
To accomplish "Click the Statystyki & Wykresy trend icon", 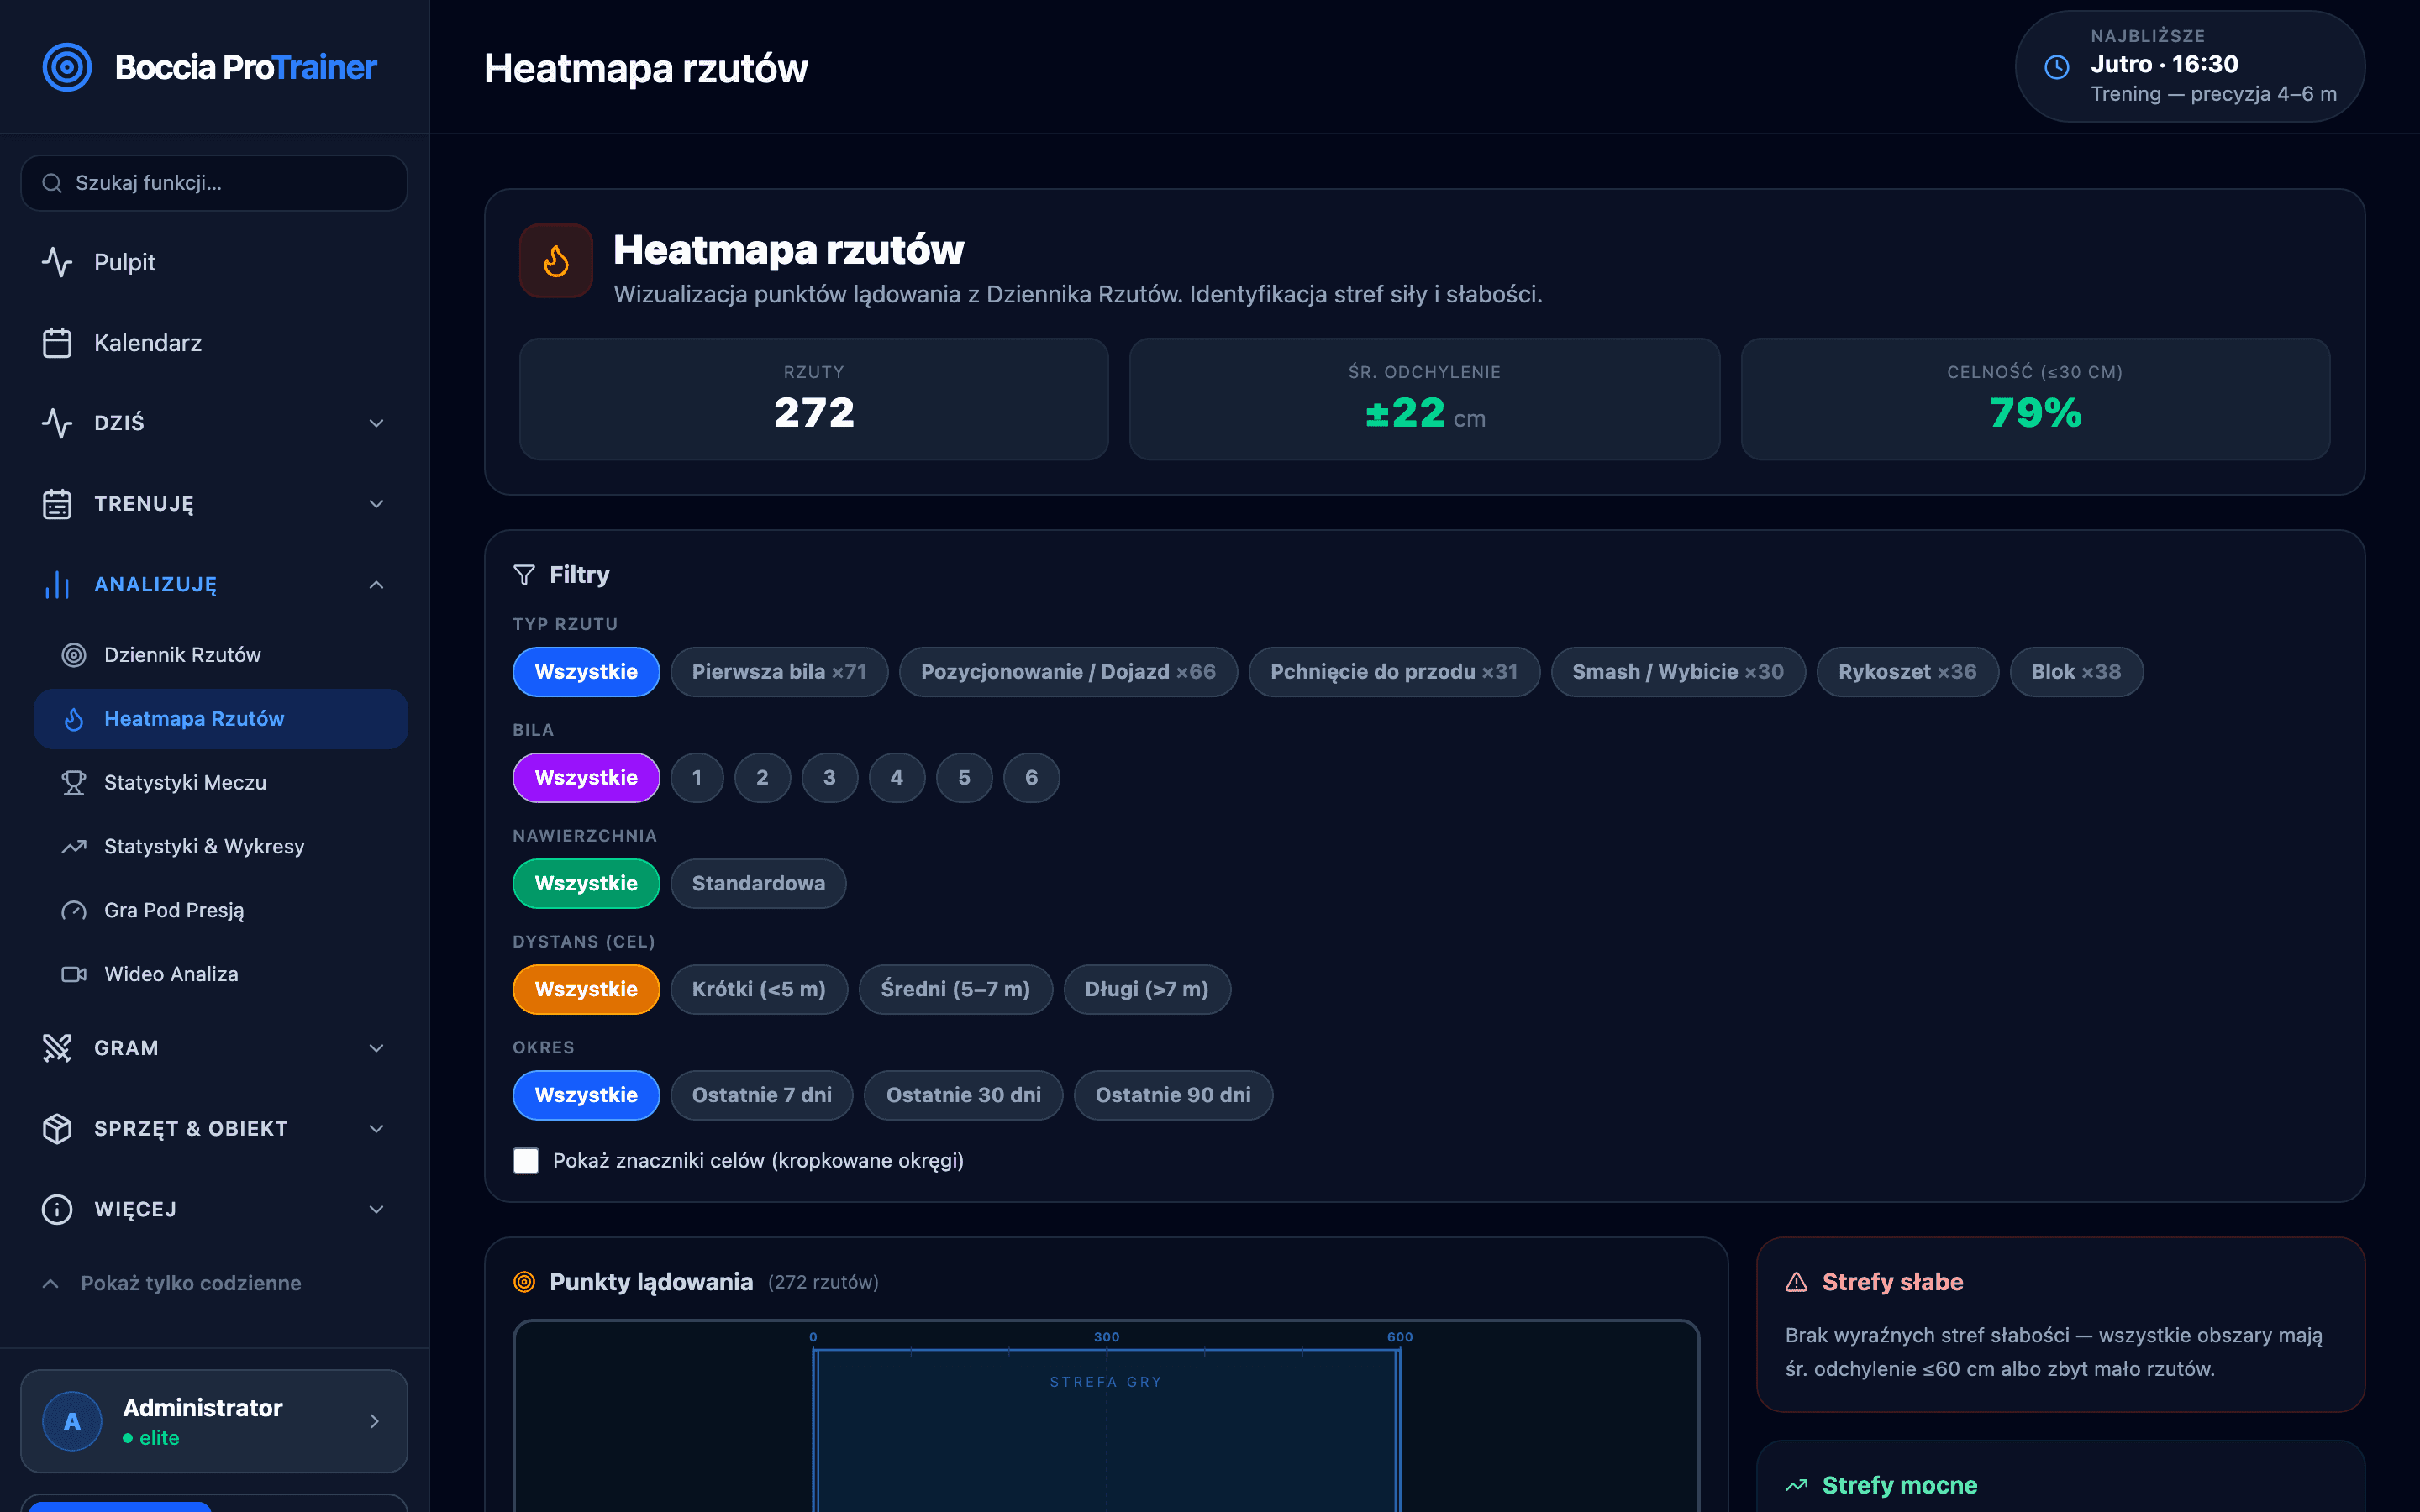I will tap(74, 847).
